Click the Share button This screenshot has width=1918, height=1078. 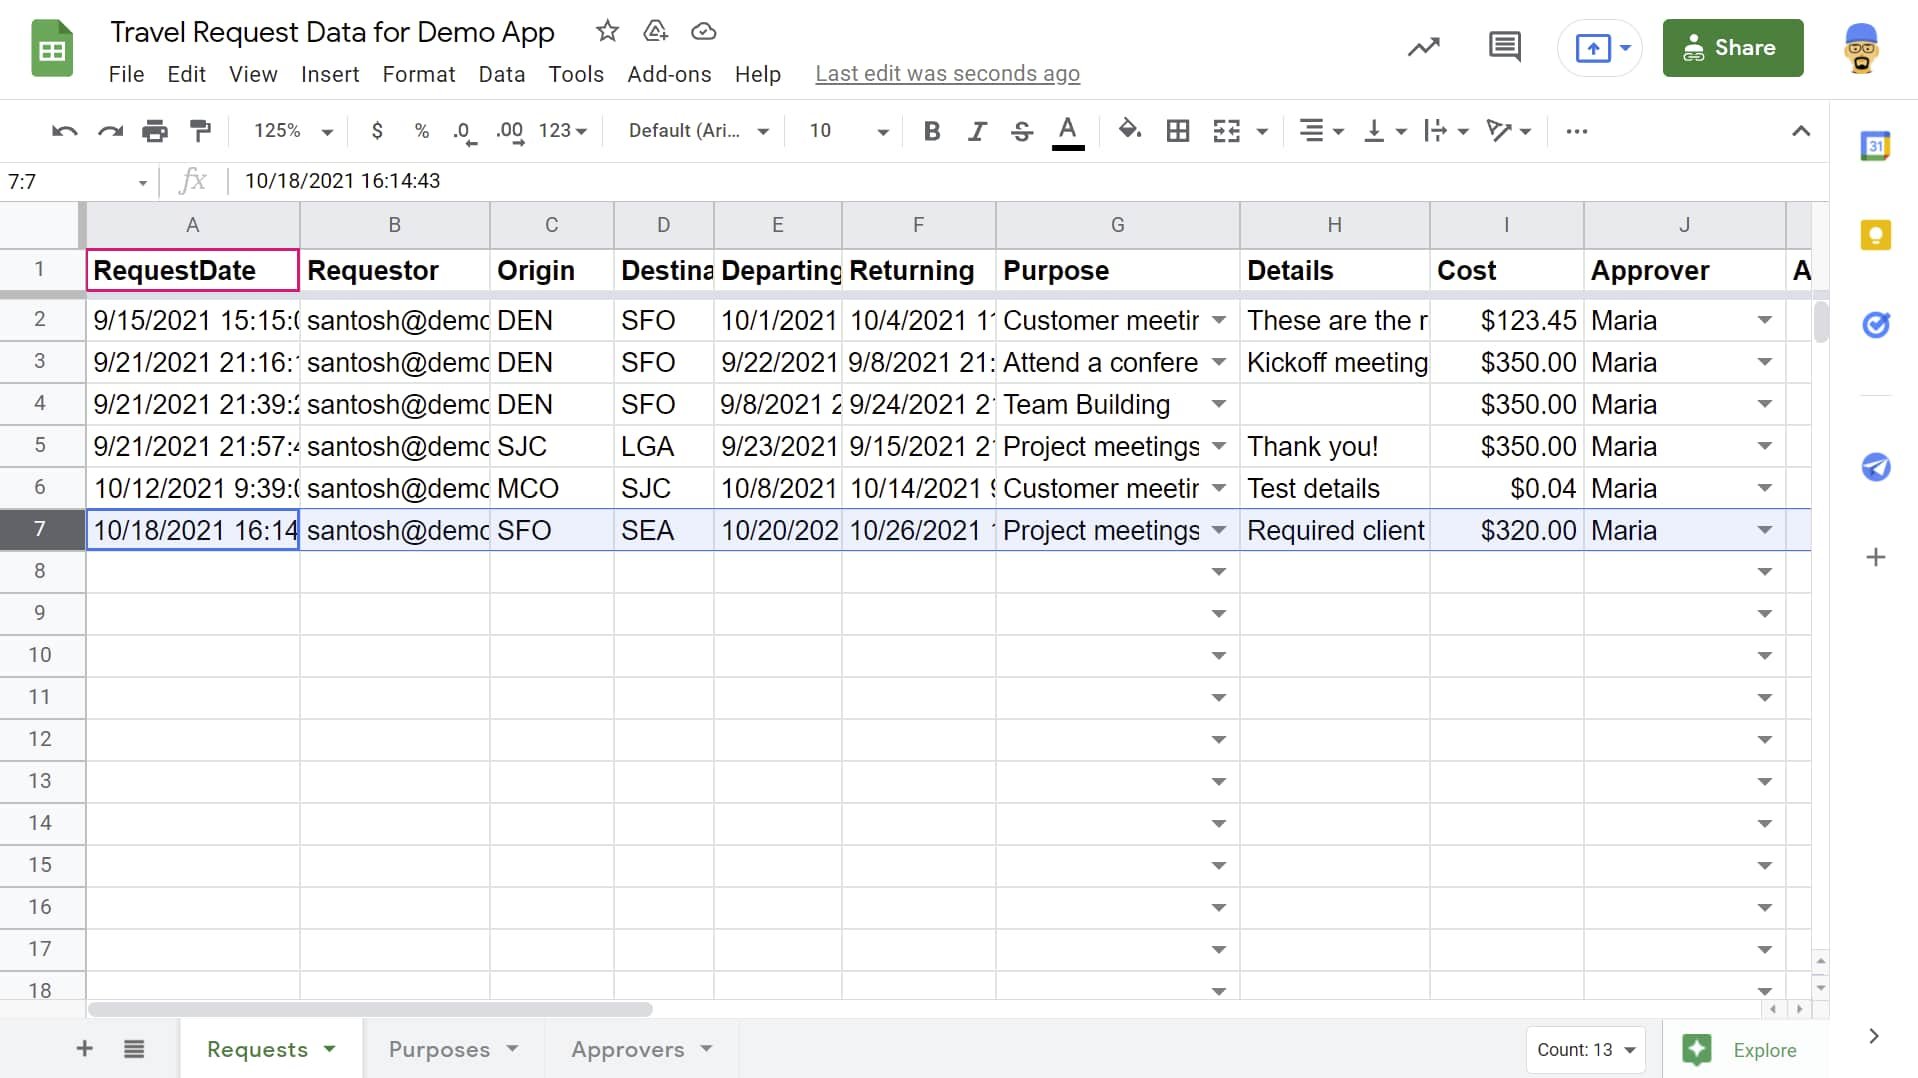[x=1732, y=47]
